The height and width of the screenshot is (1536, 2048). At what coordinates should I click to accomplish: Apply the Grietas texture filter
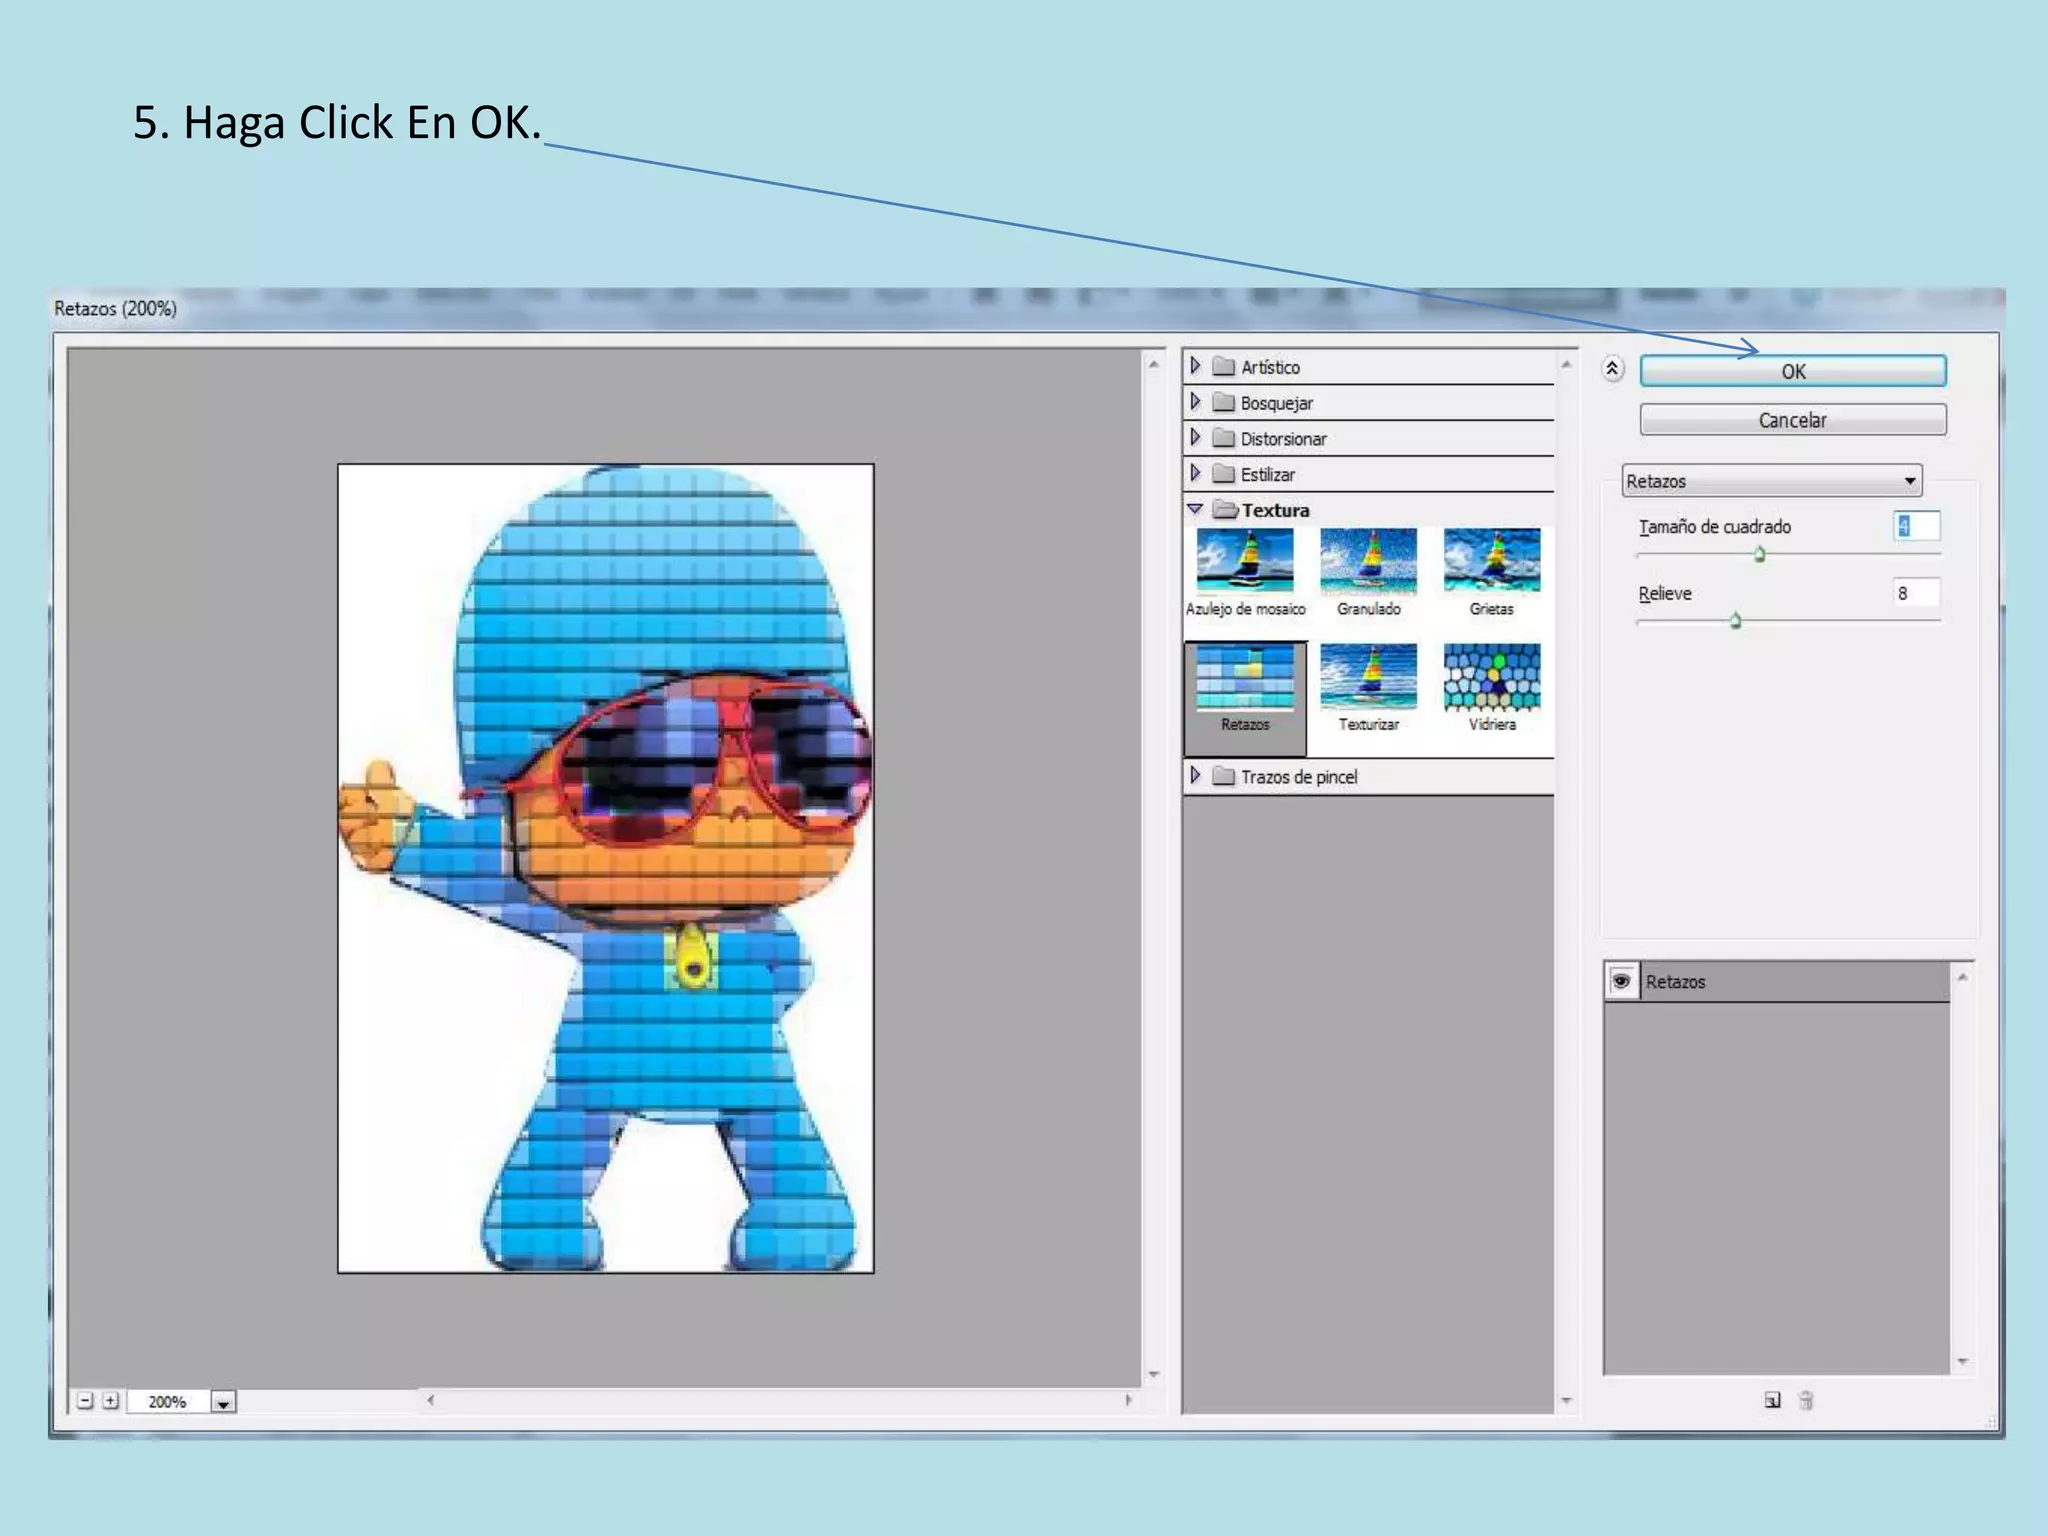[x=1491, y=562]
